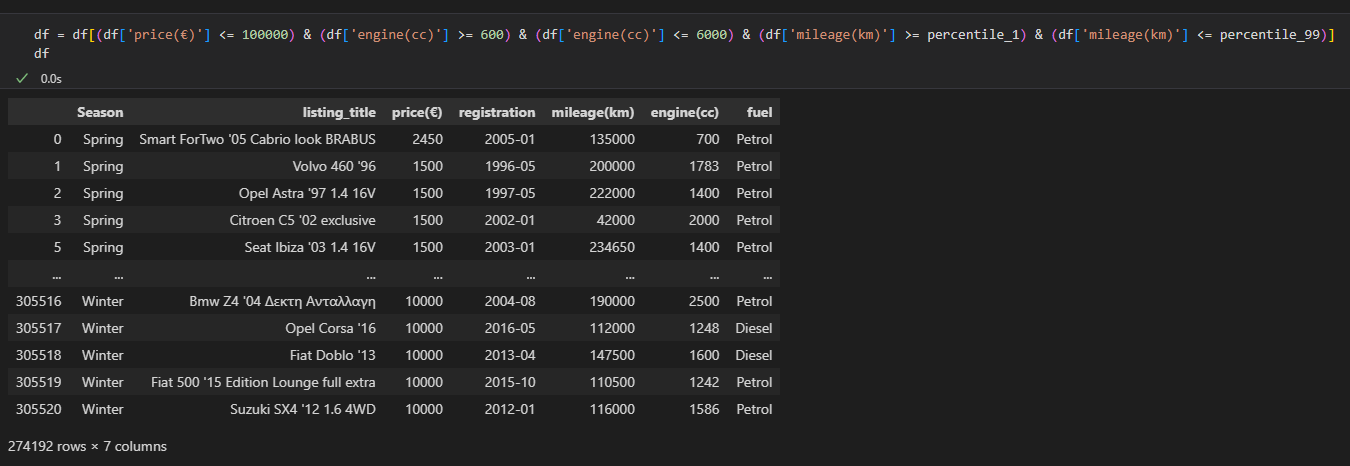Click row index 305519

(x=39, y=382)
